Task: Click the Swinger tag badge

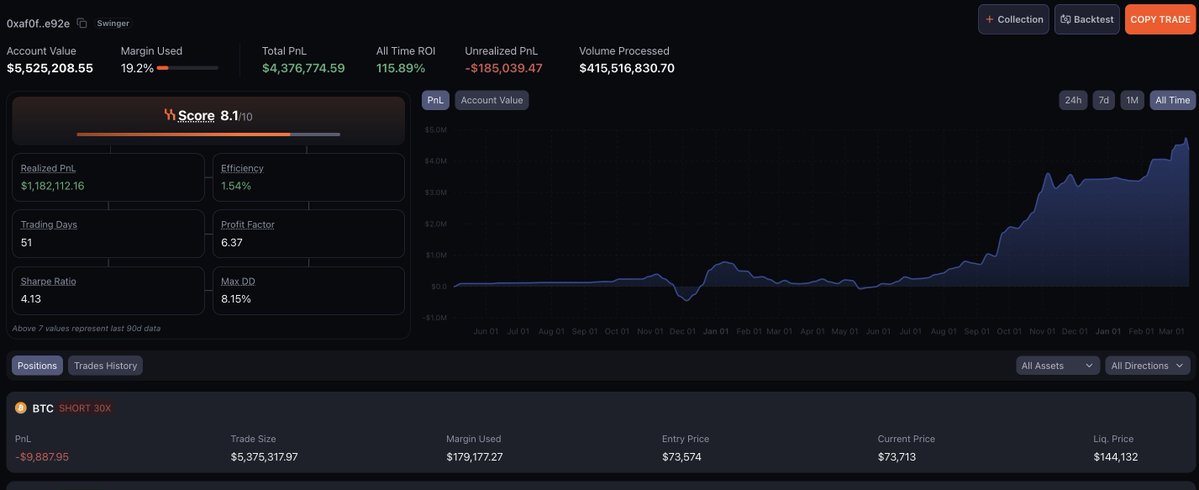Action: tap(113, 24)
